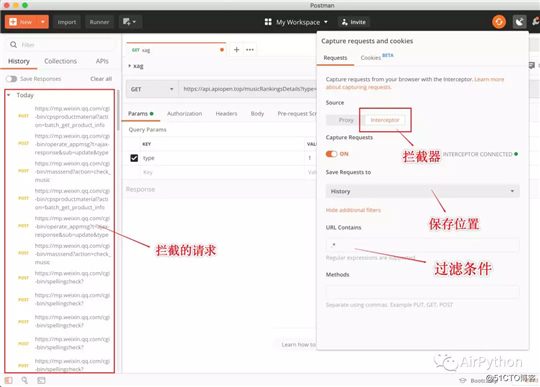Open the GET method dropdown
This screenshot has height=387, width=540.
click(152, 89)
